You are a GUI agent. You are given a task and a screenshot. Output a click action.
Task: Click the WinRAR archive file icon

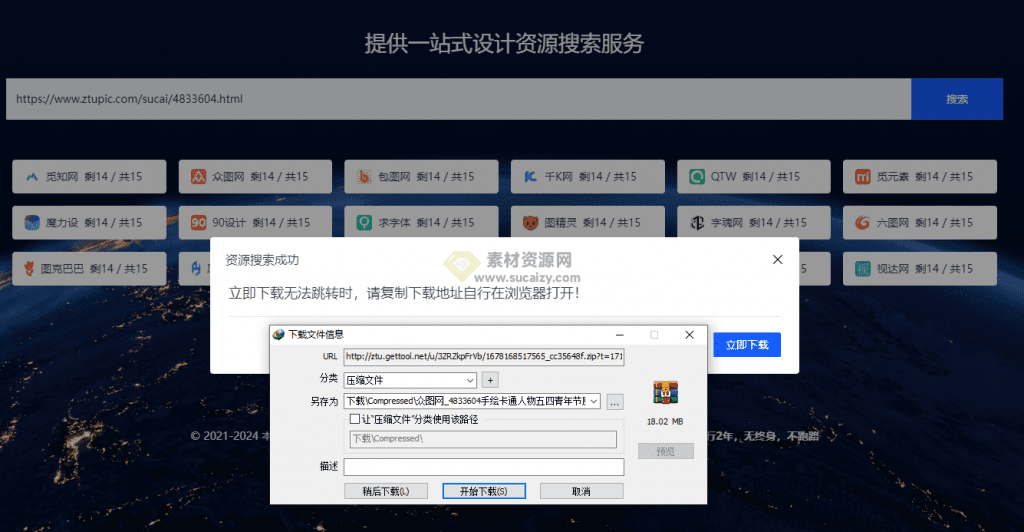click(665, 393)
